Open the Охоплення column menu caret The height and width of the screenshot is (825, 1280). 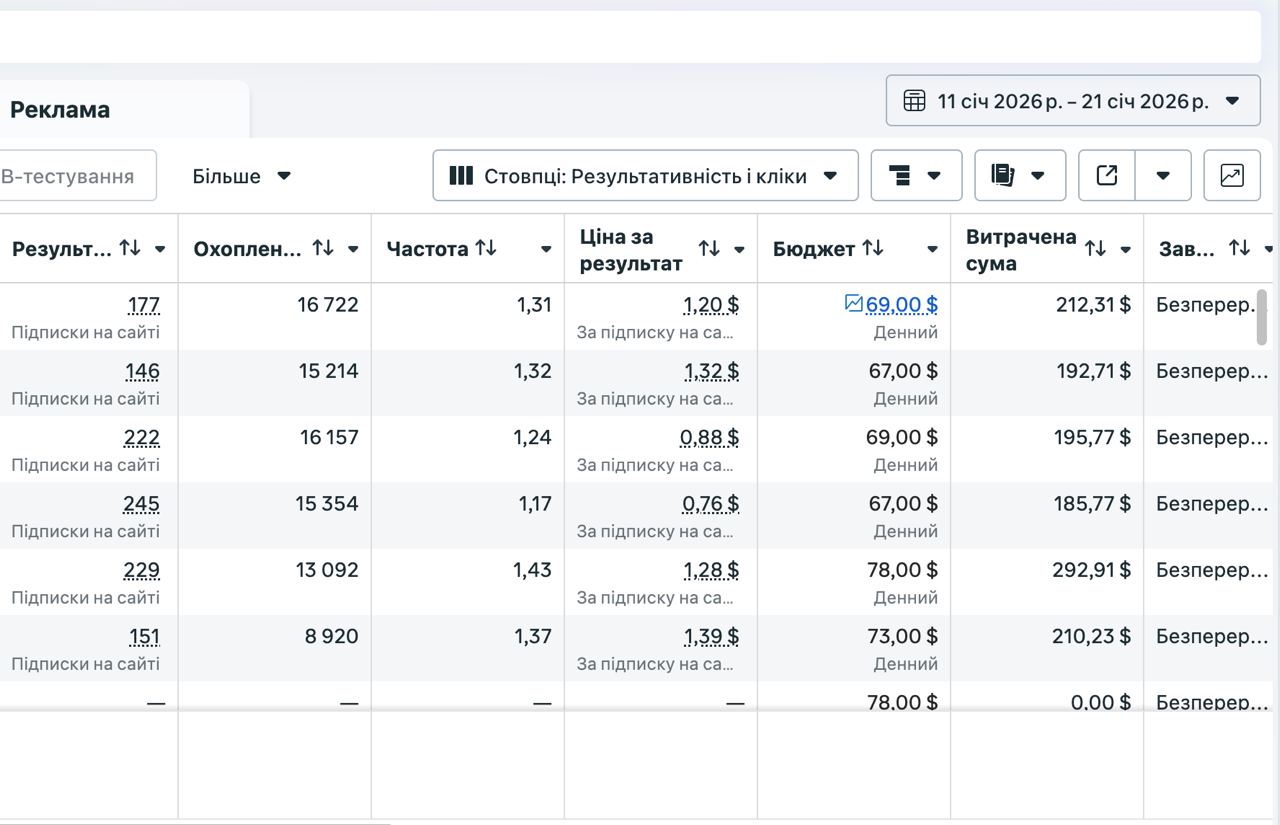353,249
